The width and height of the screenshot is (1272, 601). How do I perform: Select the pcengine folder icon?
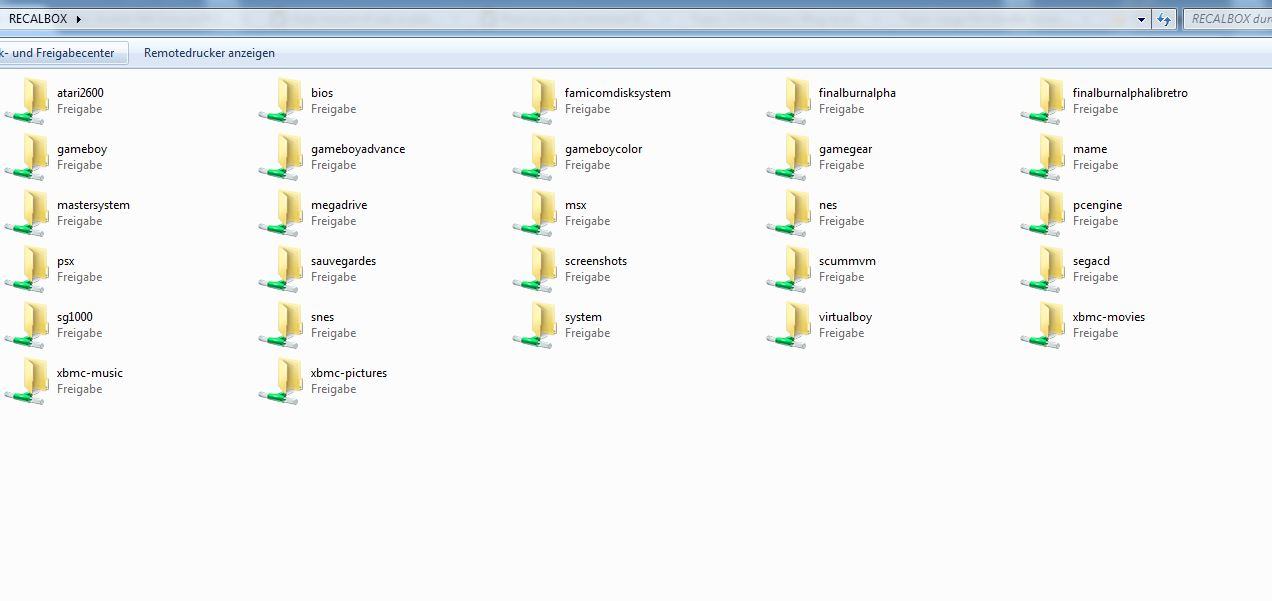(x=1043, y=213)
